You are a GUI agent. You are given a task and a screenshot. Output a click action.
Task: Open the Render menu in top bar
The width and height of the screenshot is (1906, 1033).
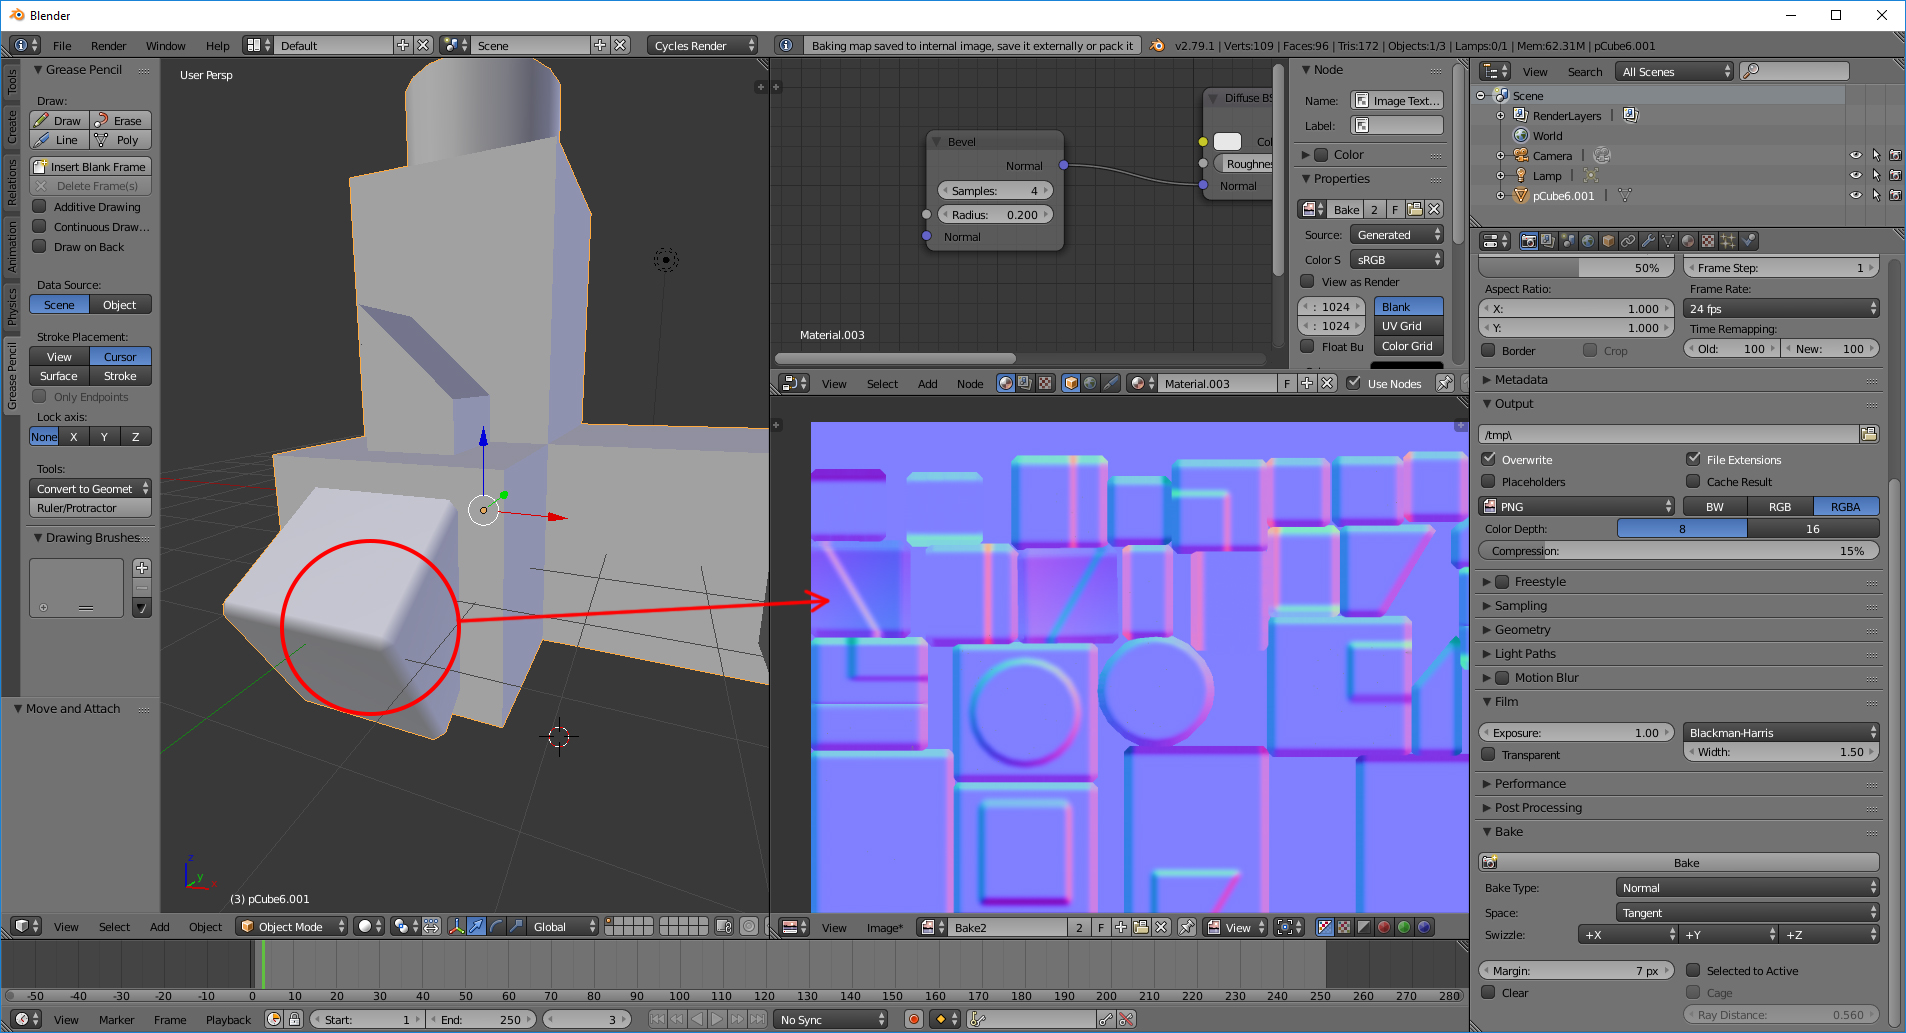coord(108,46)
